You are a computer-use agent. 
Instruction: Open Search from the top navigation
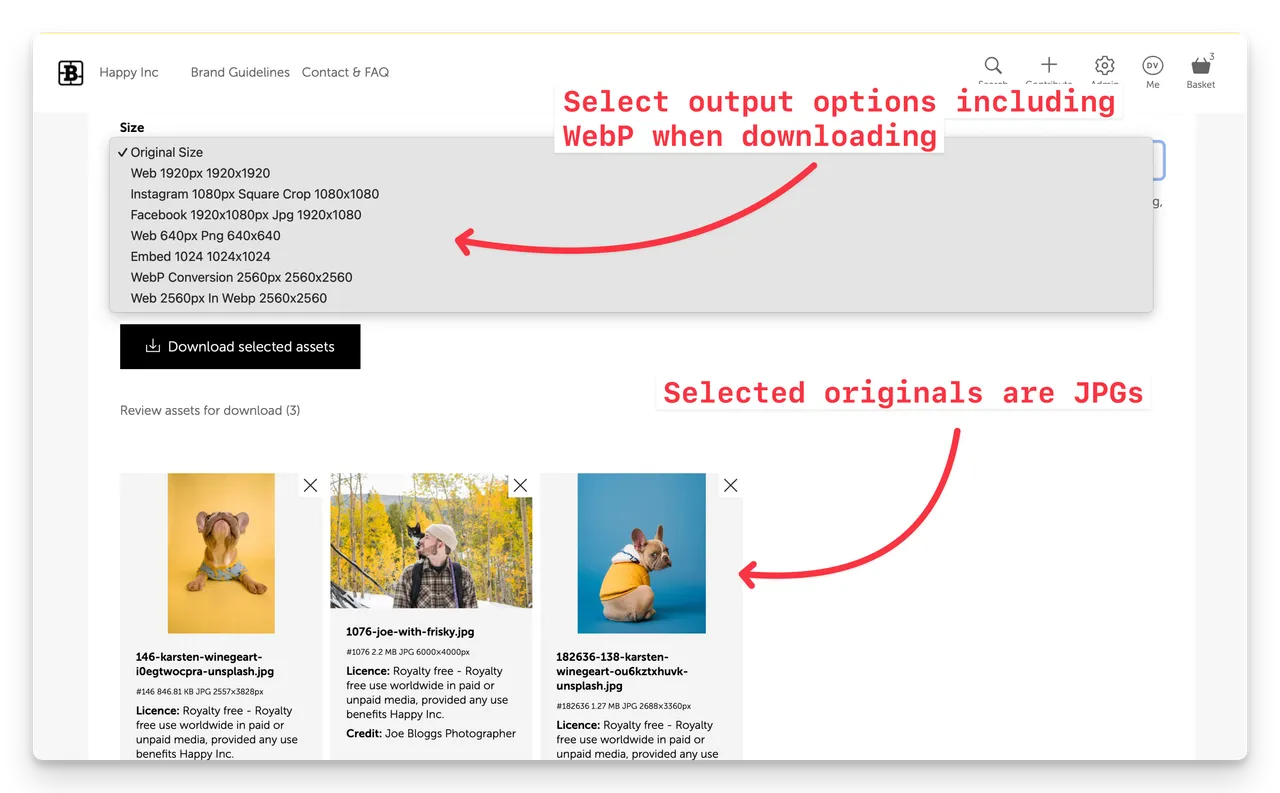pyautogui.click(x=992, y=65)
